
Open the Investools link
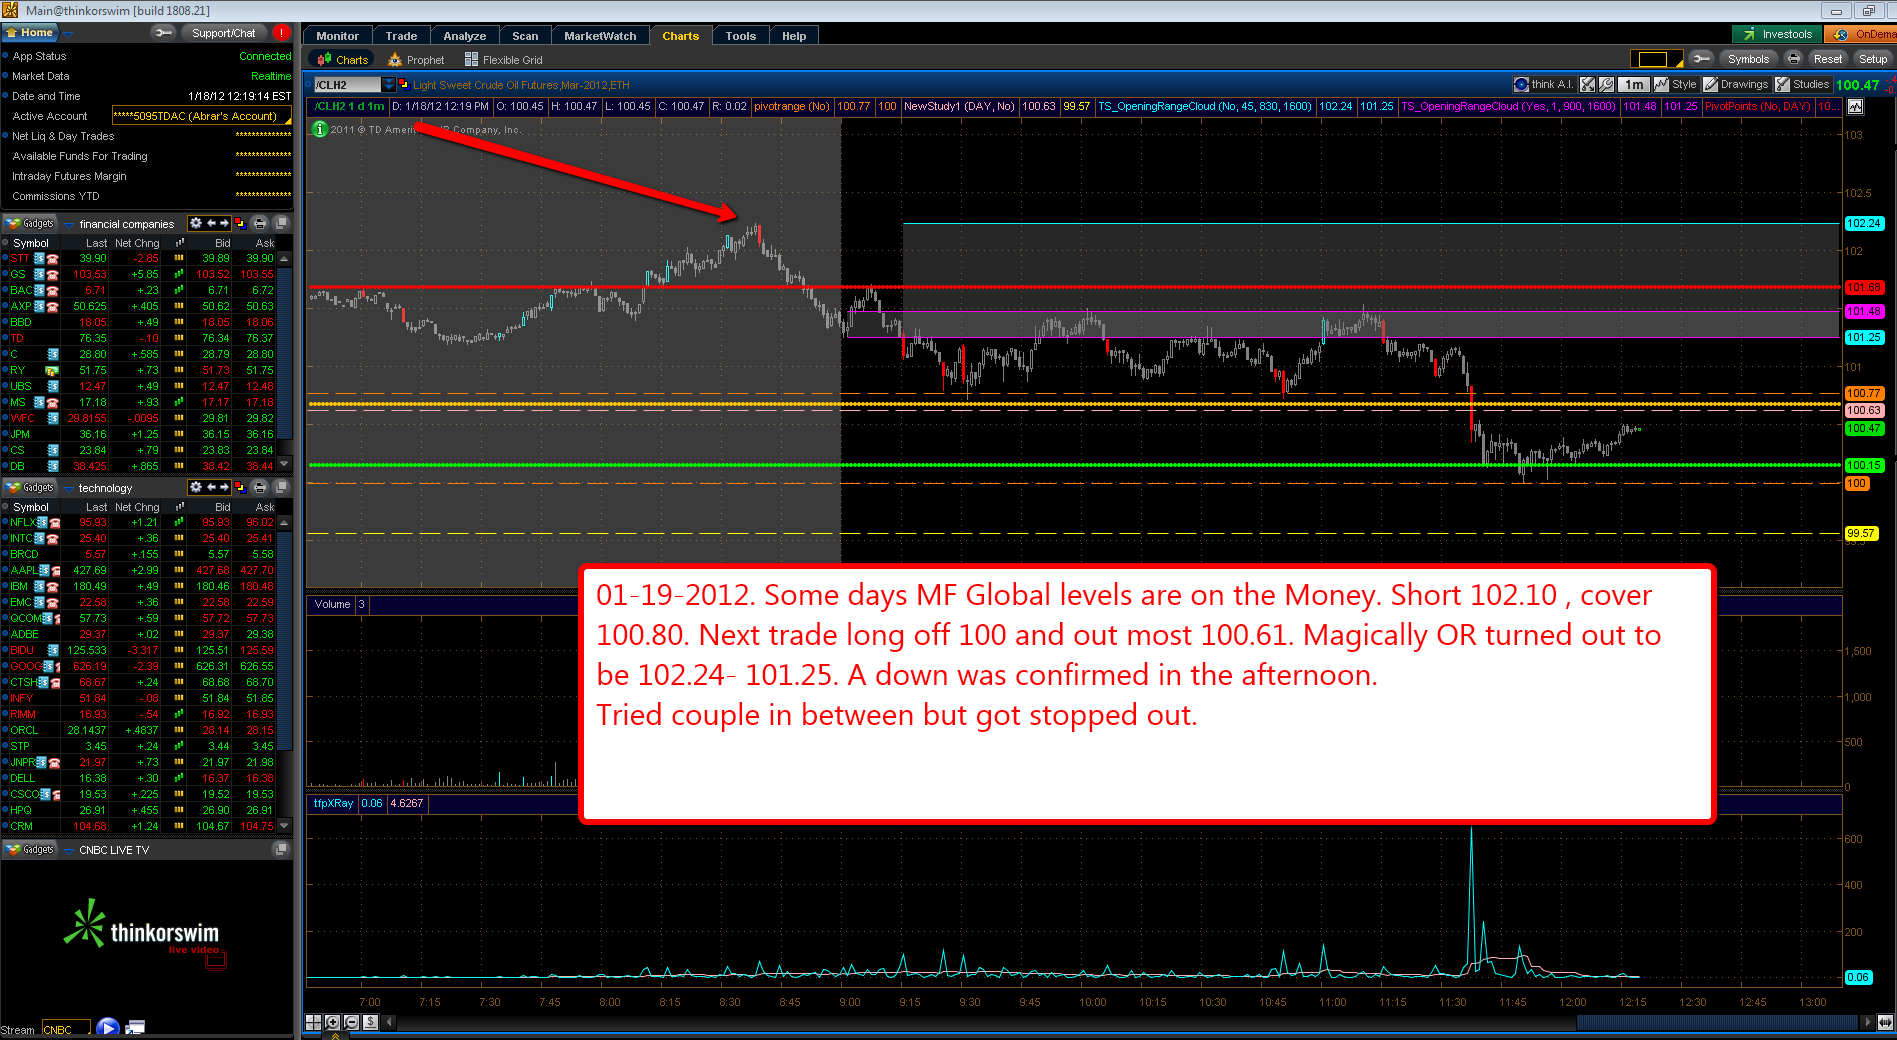click(x=1776, y=34)
